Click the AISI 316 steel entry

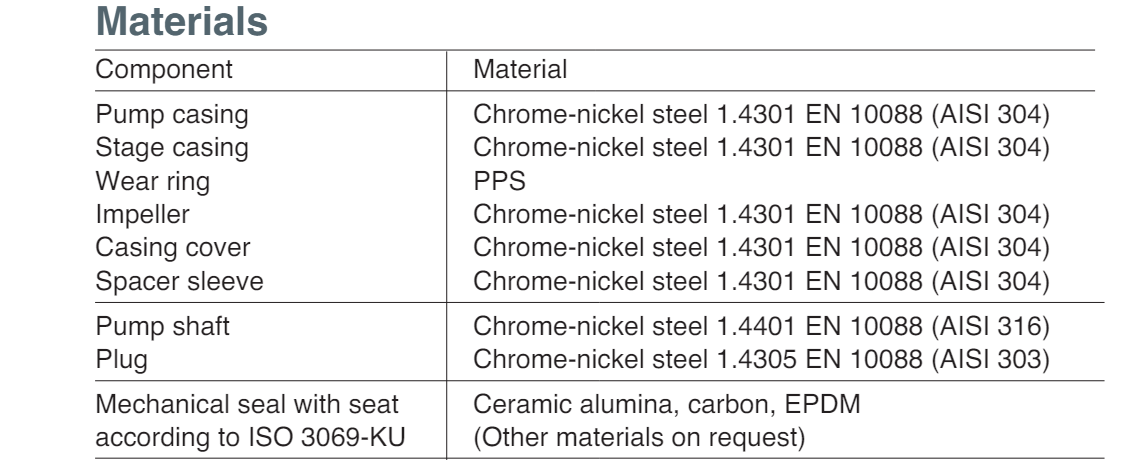coord(761,327)
